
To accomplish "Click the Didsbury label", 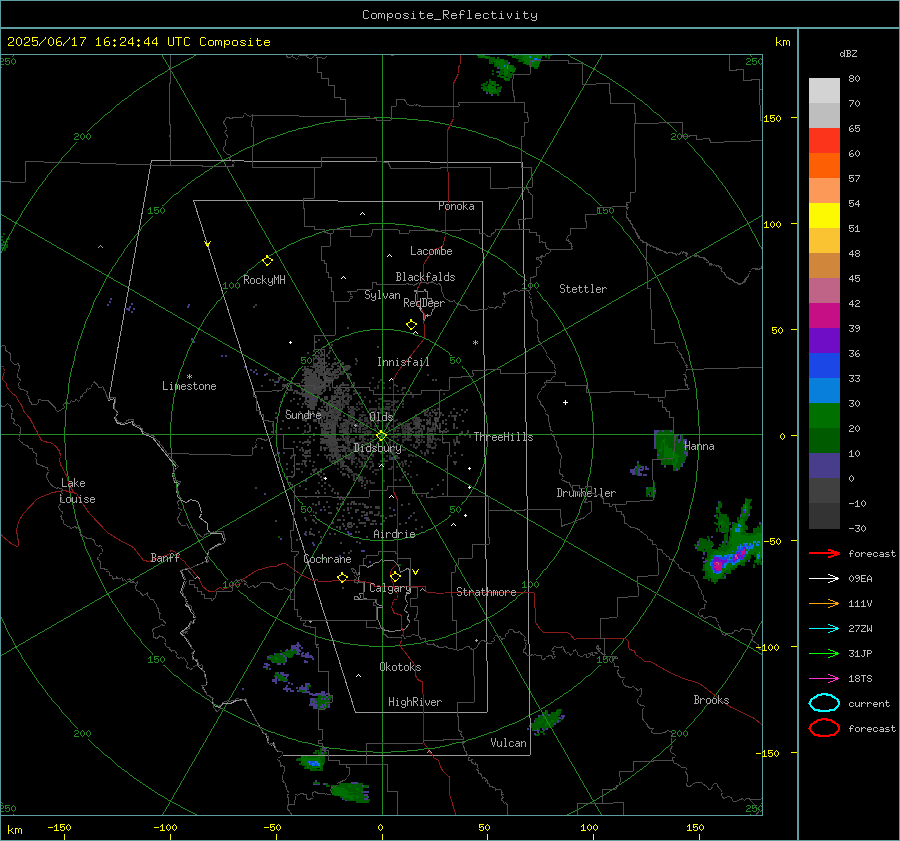I will [x=377, y=448].
